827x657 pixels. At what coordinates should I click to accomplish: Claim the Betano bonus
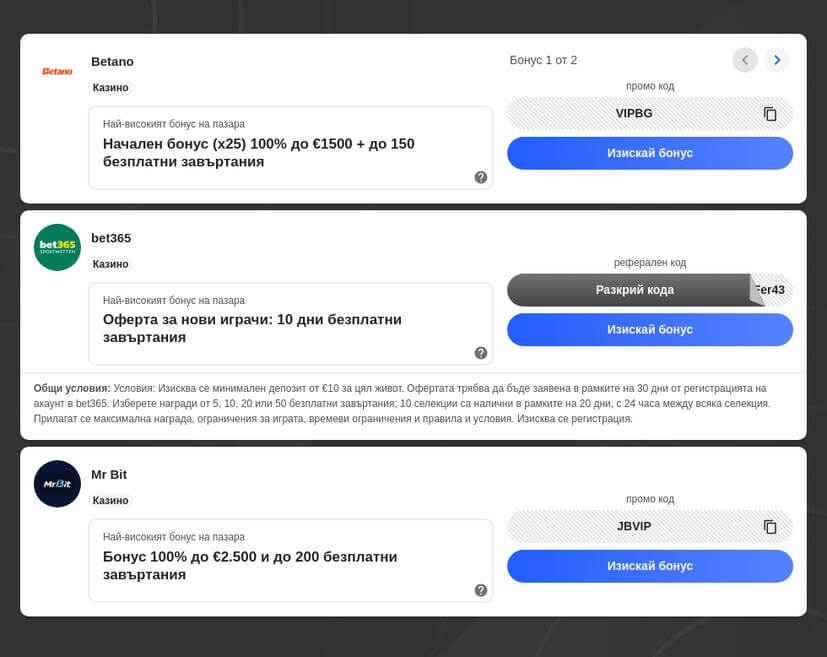[650, 153]
